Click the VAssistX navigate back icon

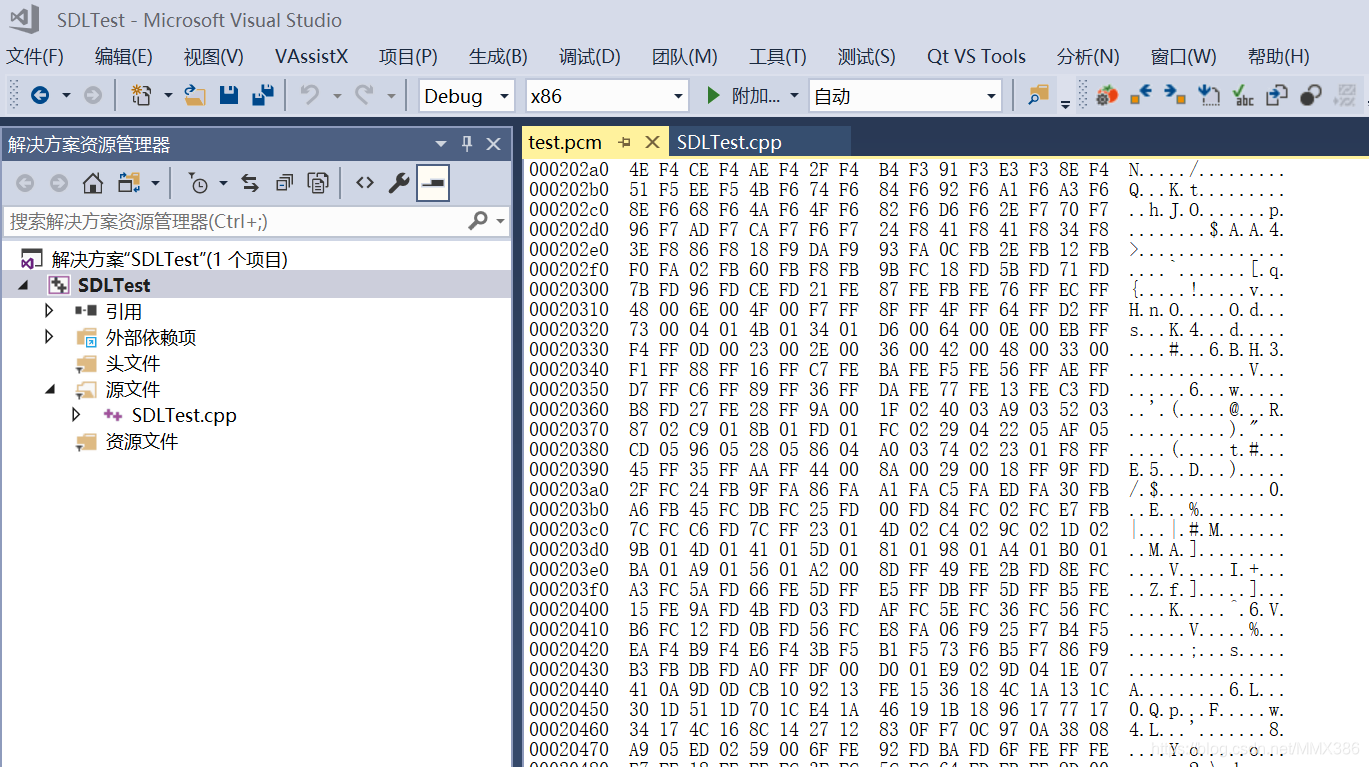(1141, 95)
